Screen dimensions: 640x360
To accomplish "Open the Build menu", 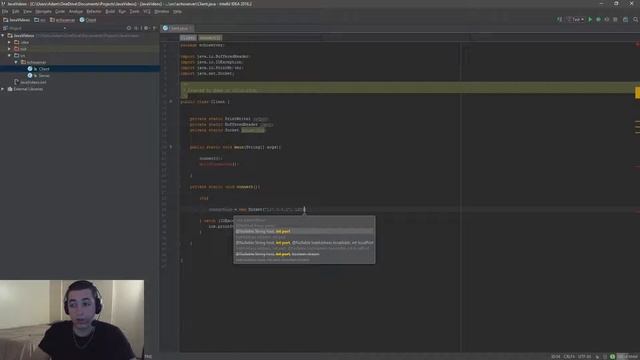I will coord(110,12).
